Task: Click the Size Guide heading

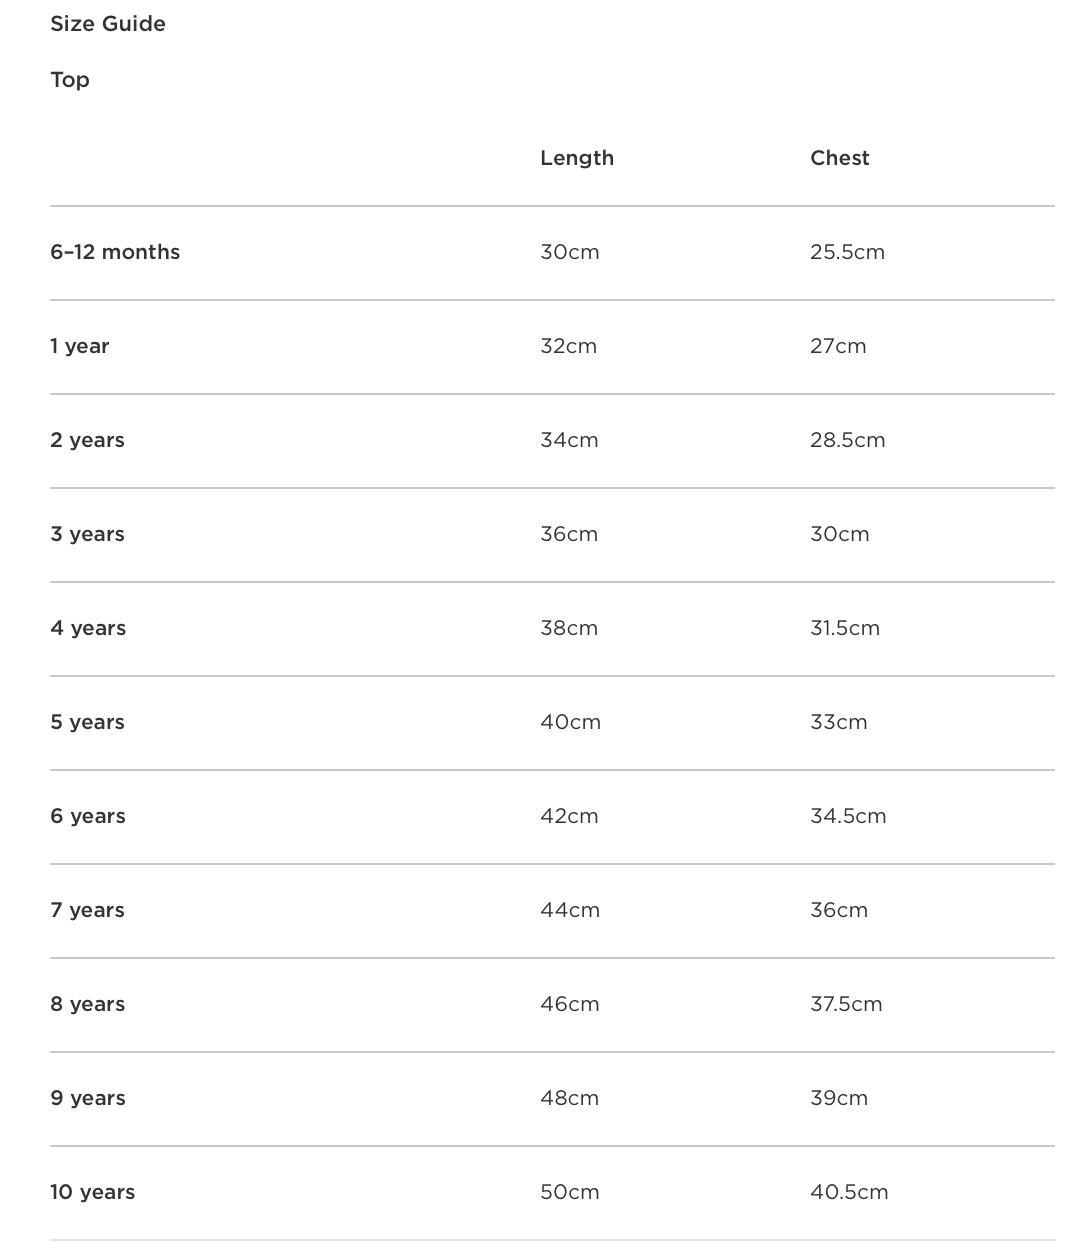Action: coord(108,24)
